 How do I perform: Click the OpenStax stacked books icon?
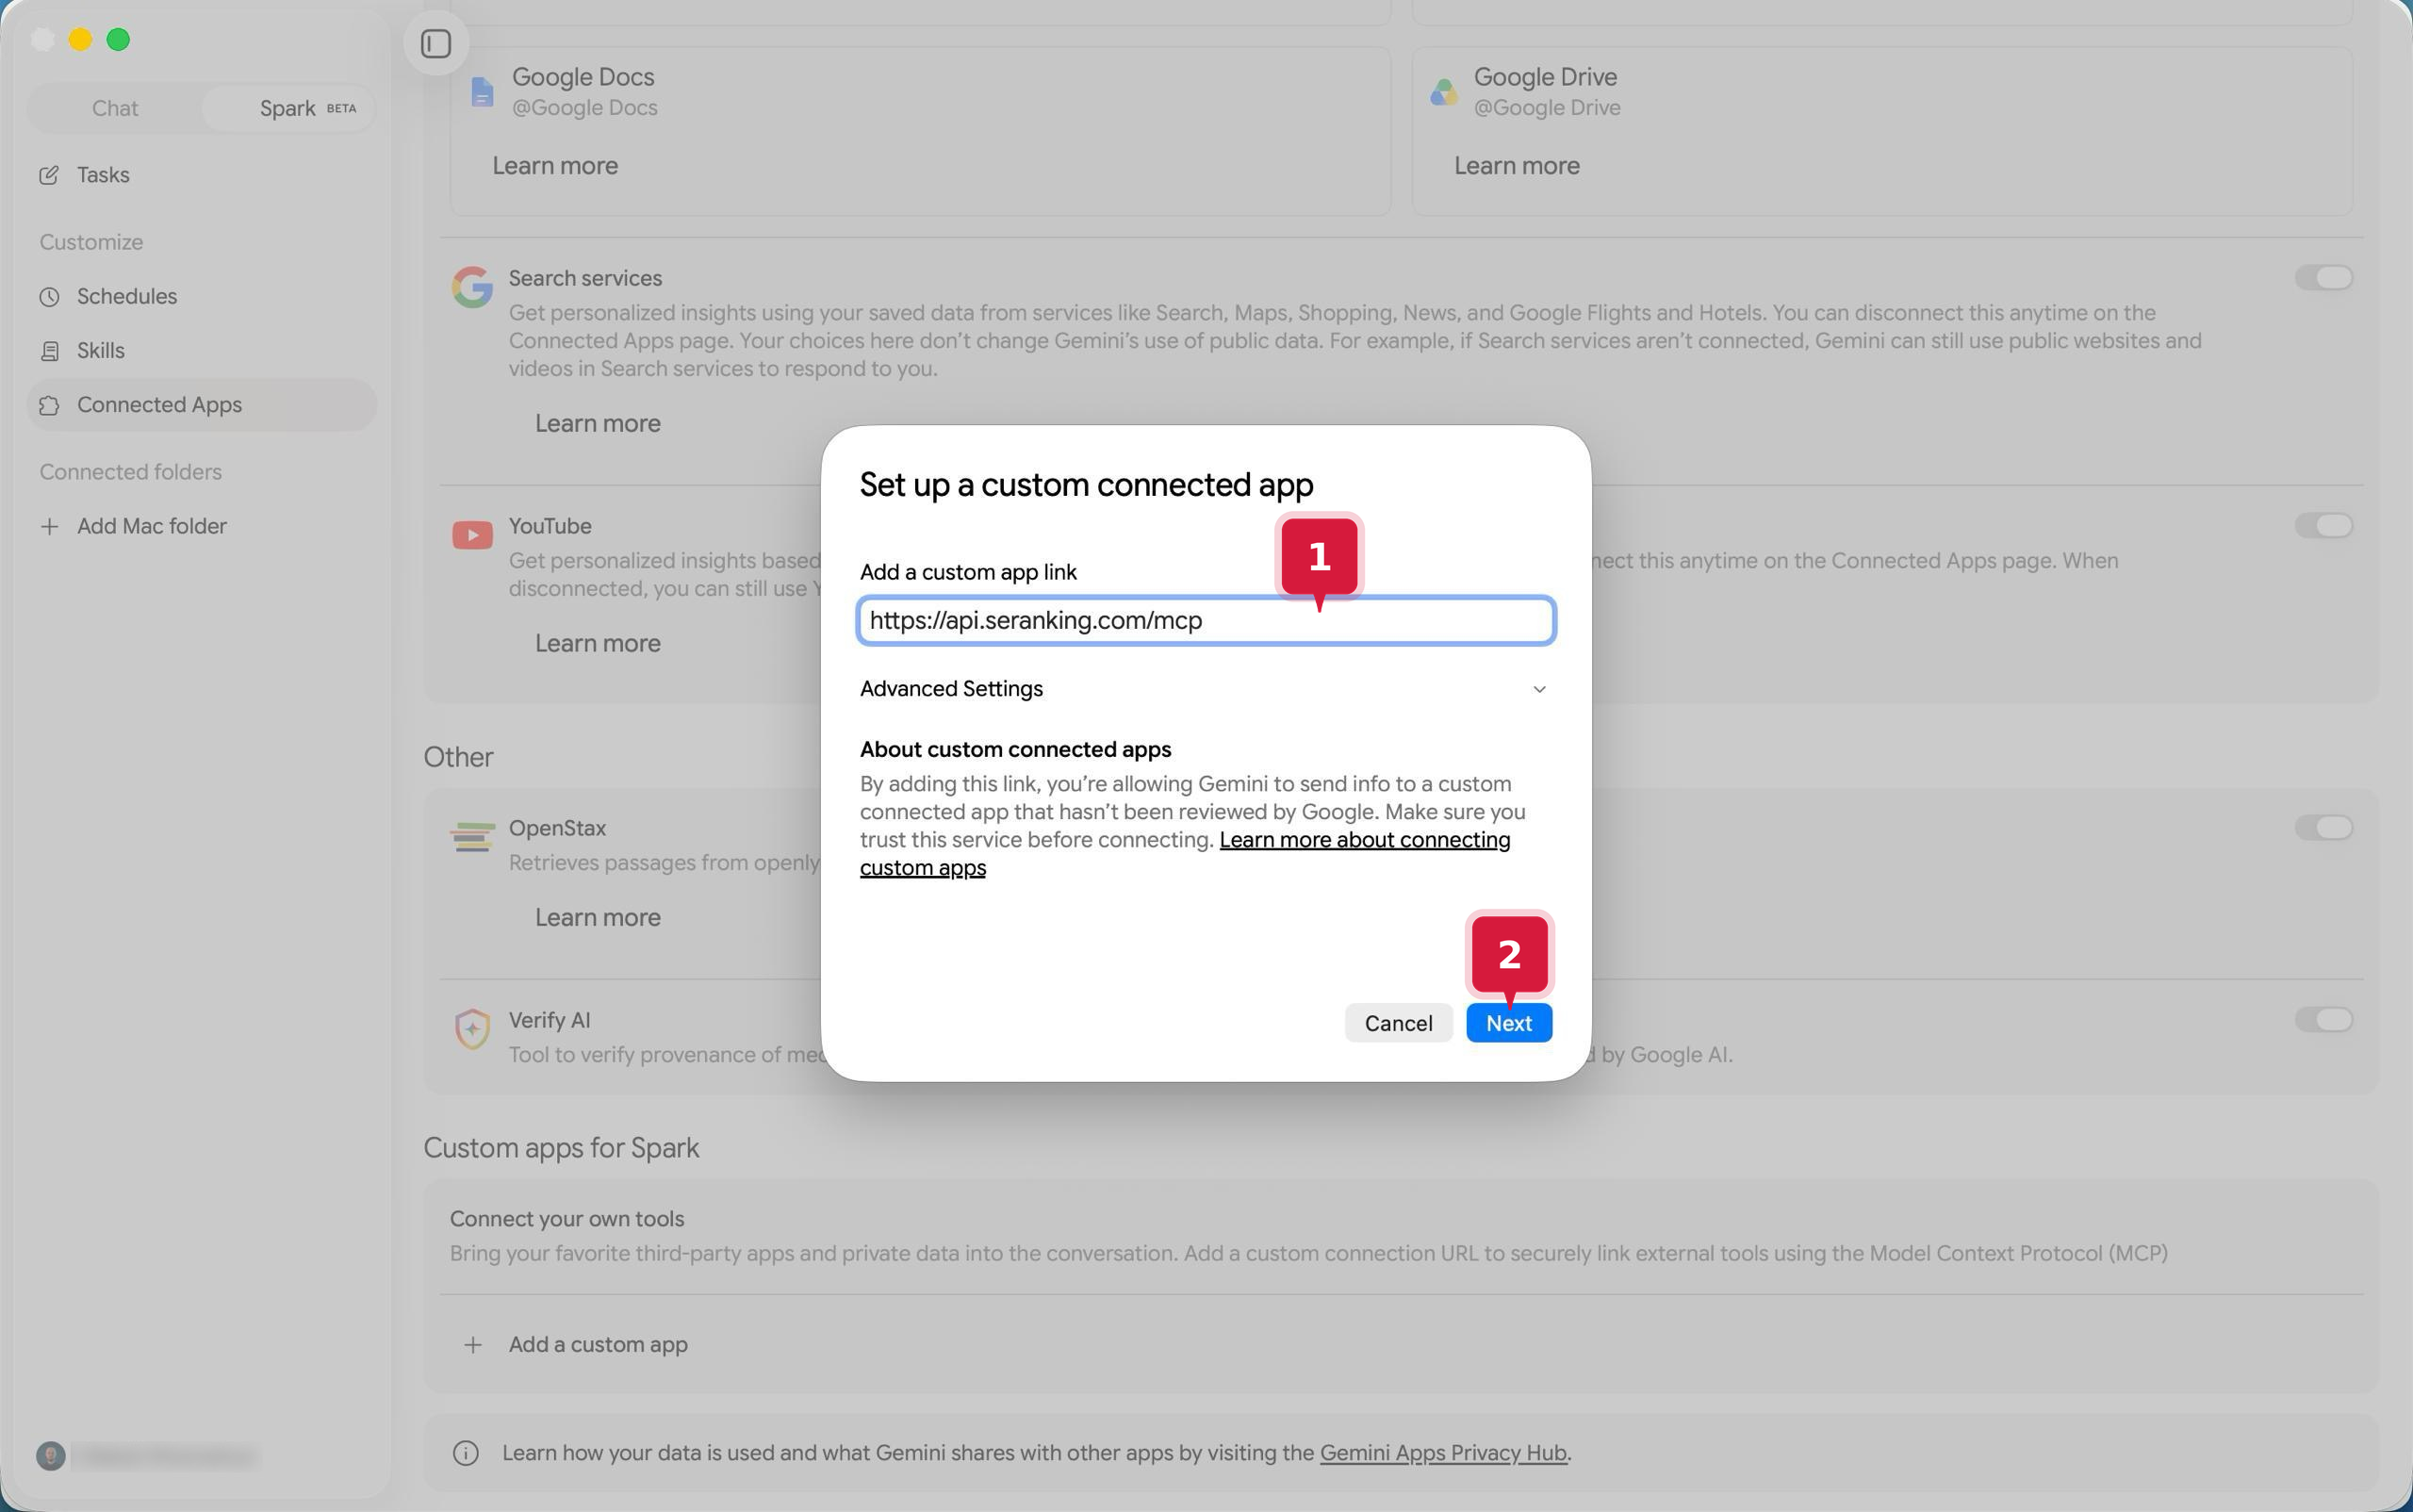click(x=472, y=837)
